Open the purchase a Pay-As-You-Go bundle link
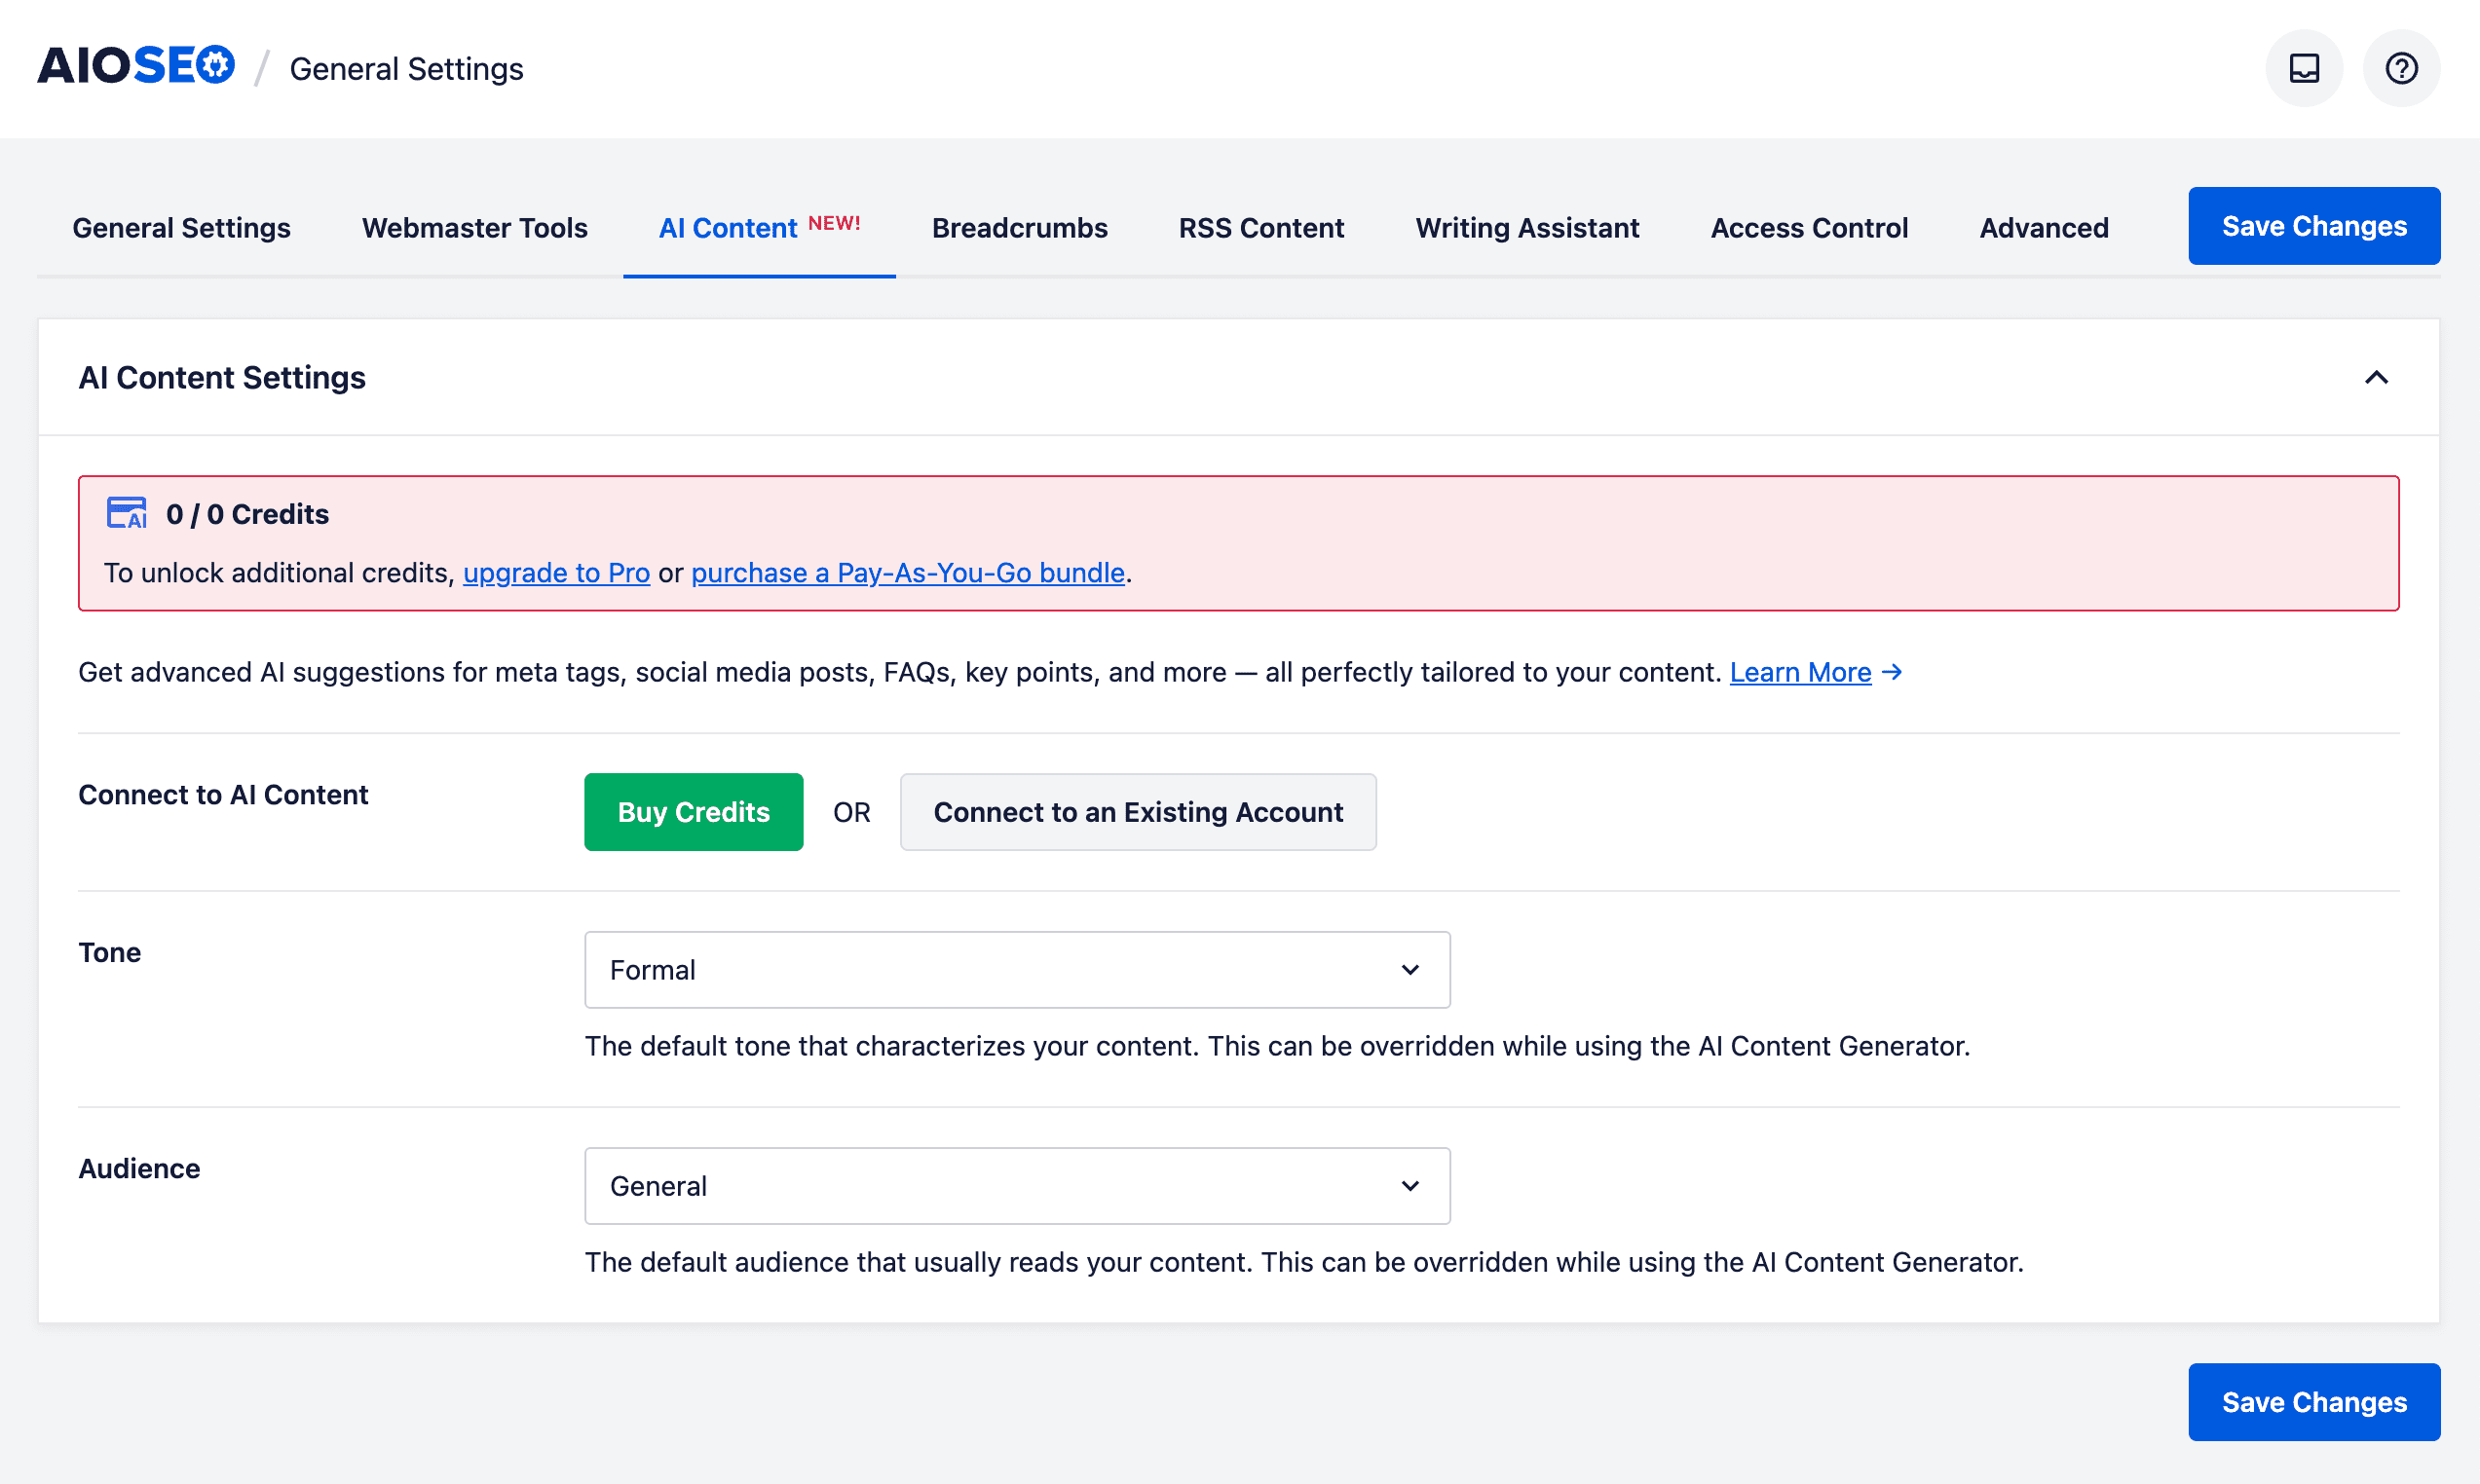The height and width of the screenshot is (1484, 2480). click(x=908, y=573)
